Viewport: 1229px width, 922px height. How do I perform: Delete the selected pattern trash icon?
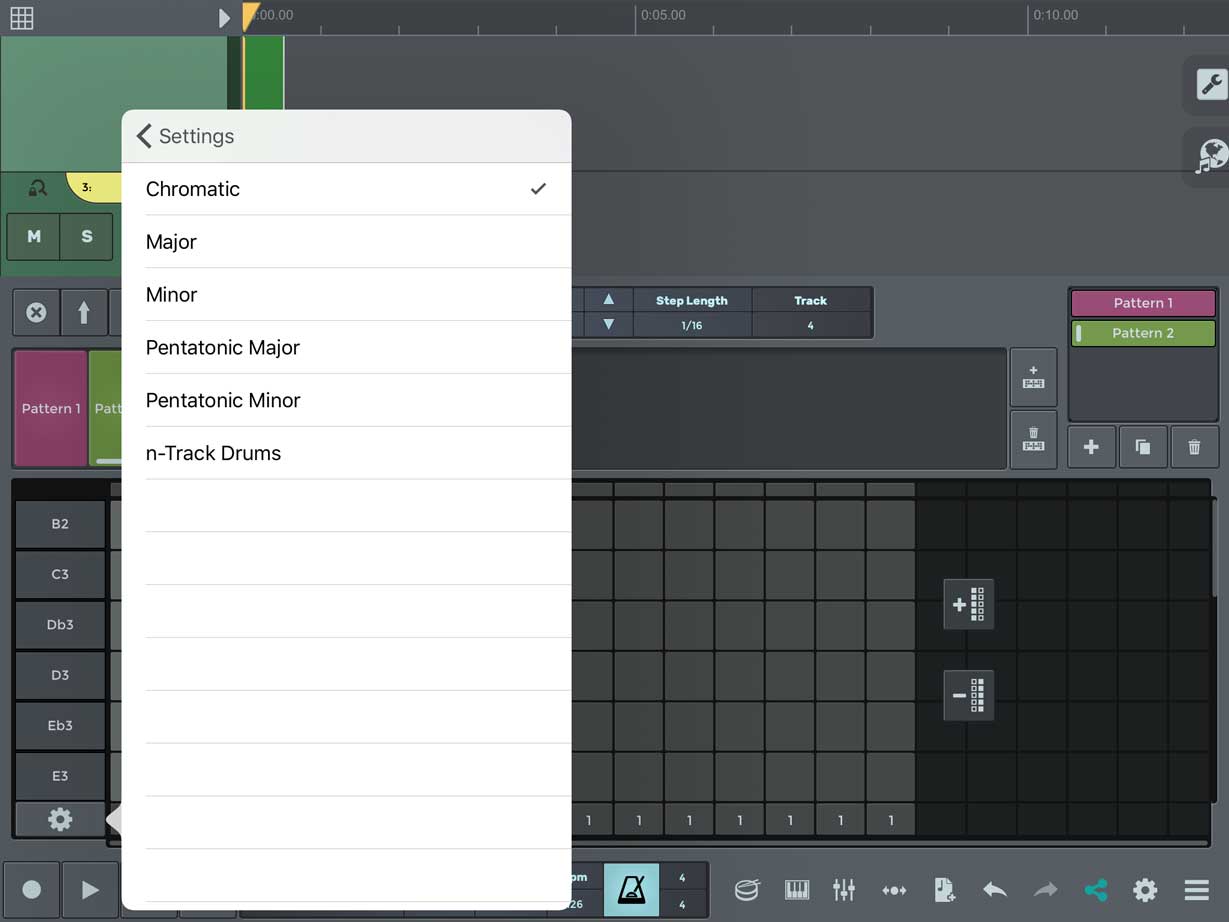pyautogui.click(x=1194, y=447)
